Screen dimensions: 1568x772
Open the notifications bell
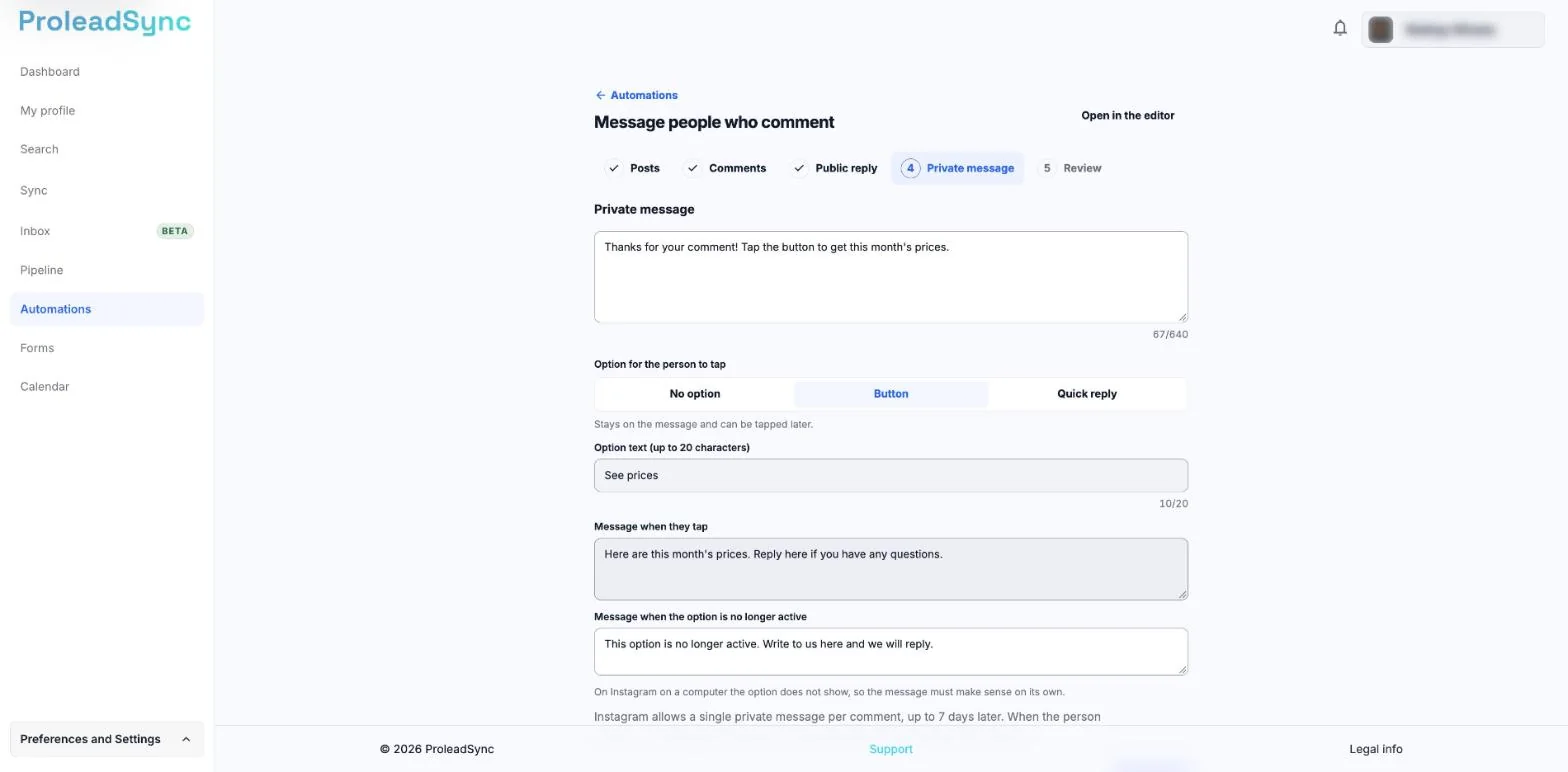1340,28
